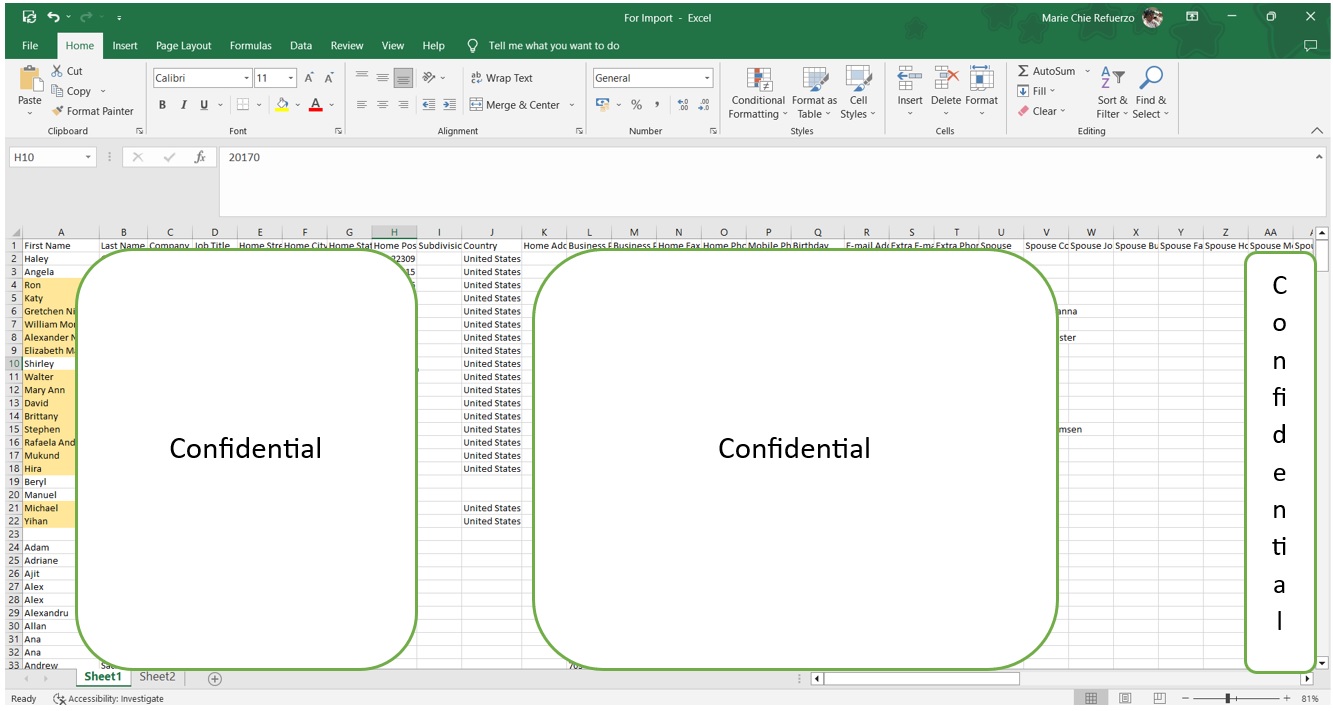
Task: Open the Name Box dropdown arrow
Action: 88,157
